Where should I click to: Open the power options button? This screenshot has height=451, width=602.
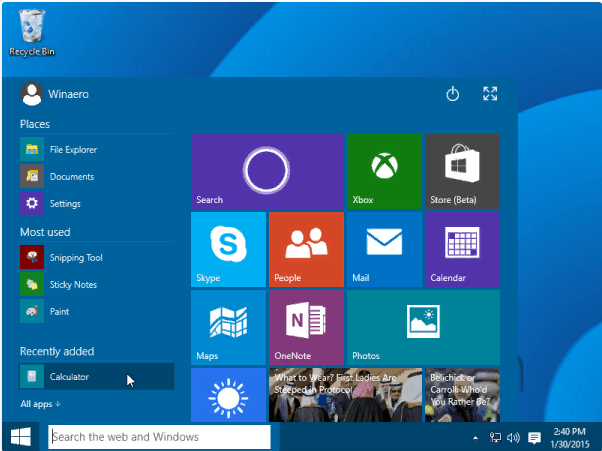453,94
